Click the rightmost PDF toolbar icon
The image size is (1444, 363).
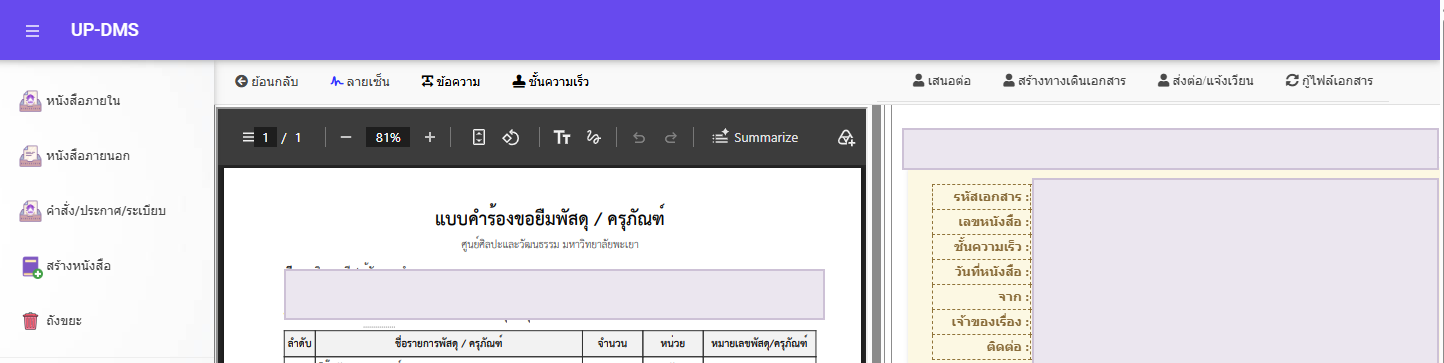pos(846,137)
